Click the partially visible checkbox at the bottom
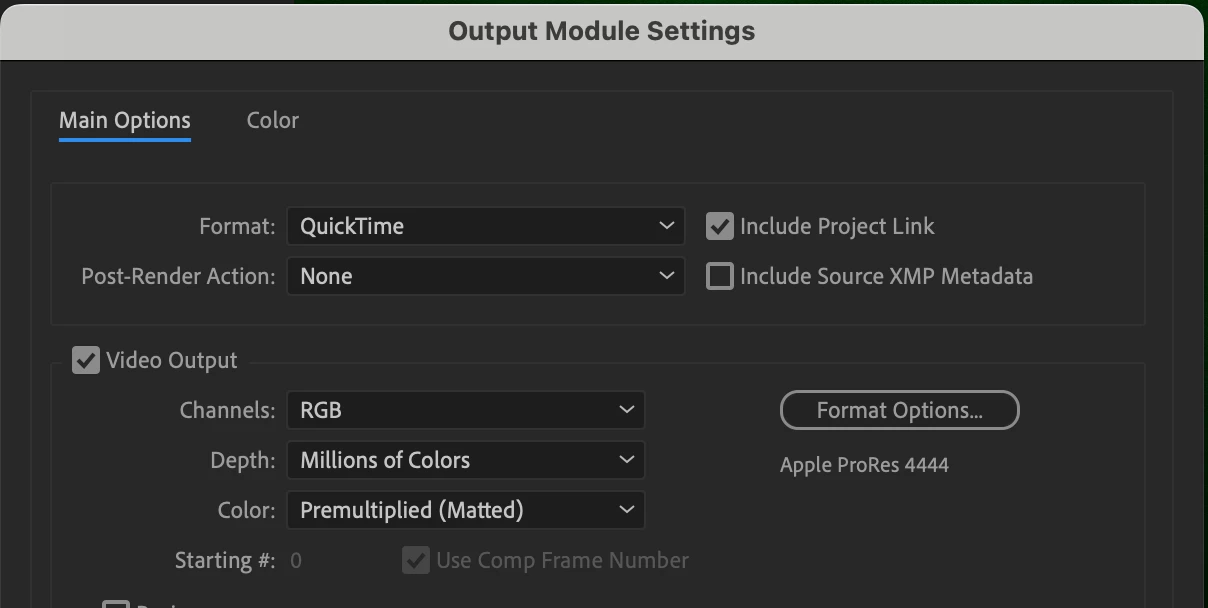This screenshot has width=1208, height=608. coord(116,604)
